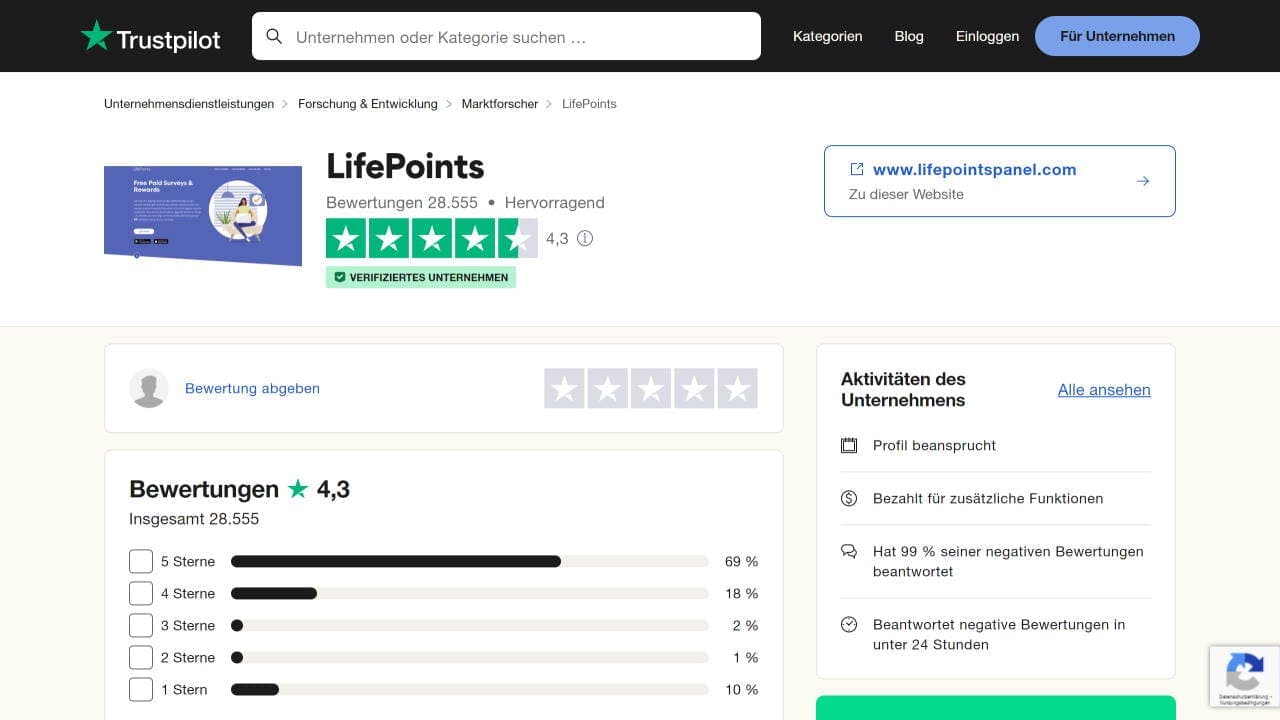The width and height of the screenshot is (1280, 720).
Task: Click the speech bubble icon beside the 99 % stat
Action: 849,552
